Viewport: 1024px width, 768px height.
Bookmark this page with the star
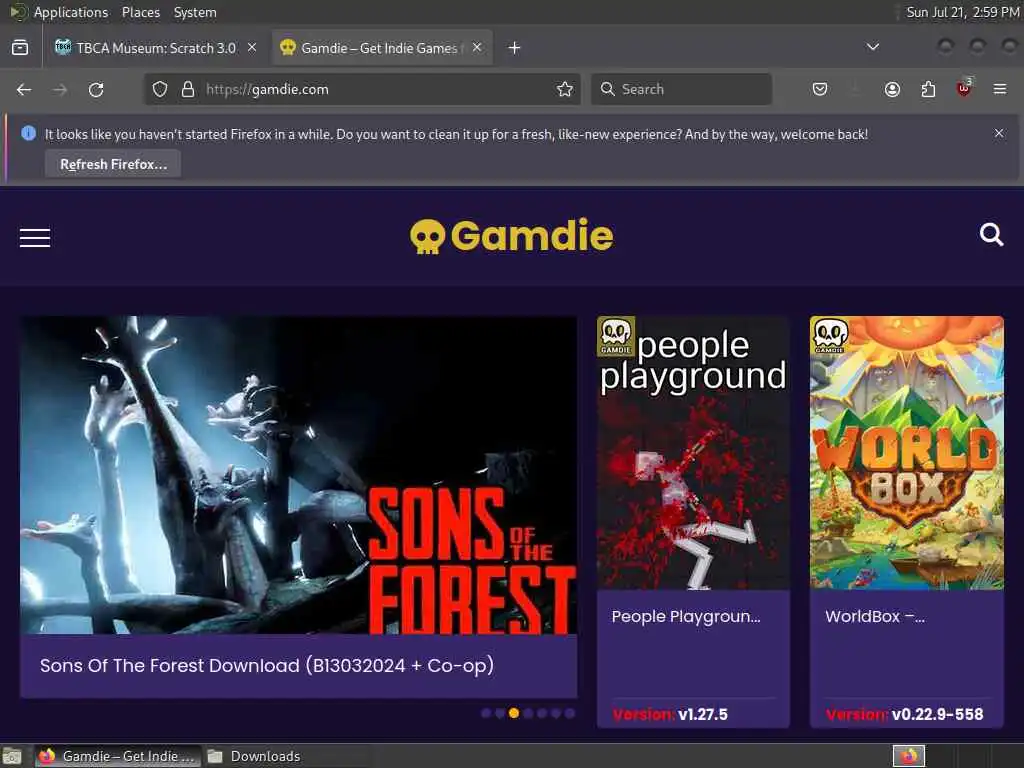click(x=565, y=89)
